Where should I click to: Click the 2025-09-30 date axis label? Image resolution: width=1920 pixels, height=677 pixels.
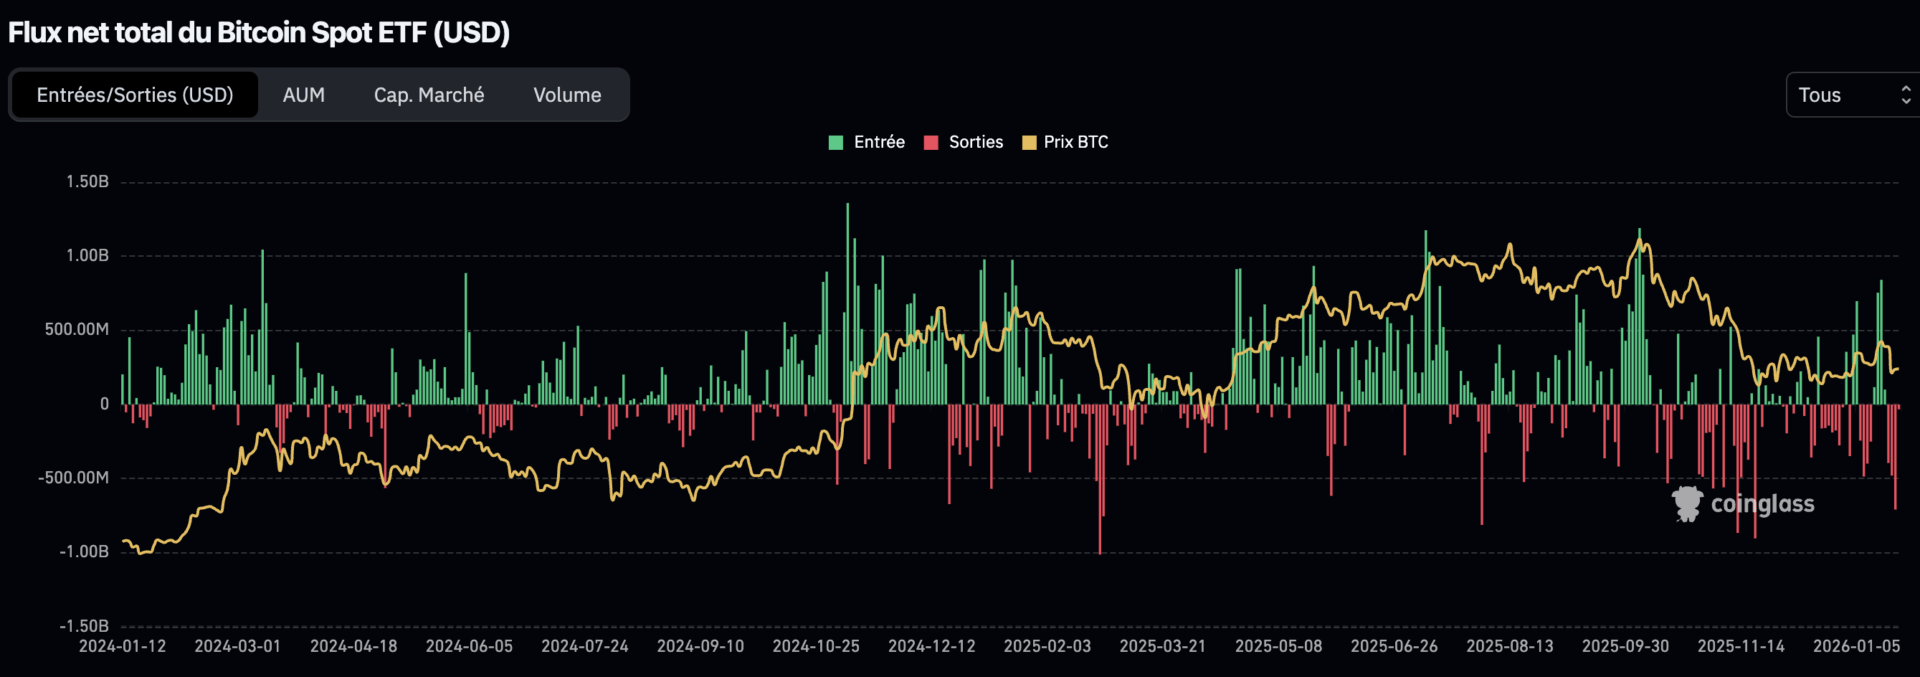pyautogui.click(x=1625, y=646)
